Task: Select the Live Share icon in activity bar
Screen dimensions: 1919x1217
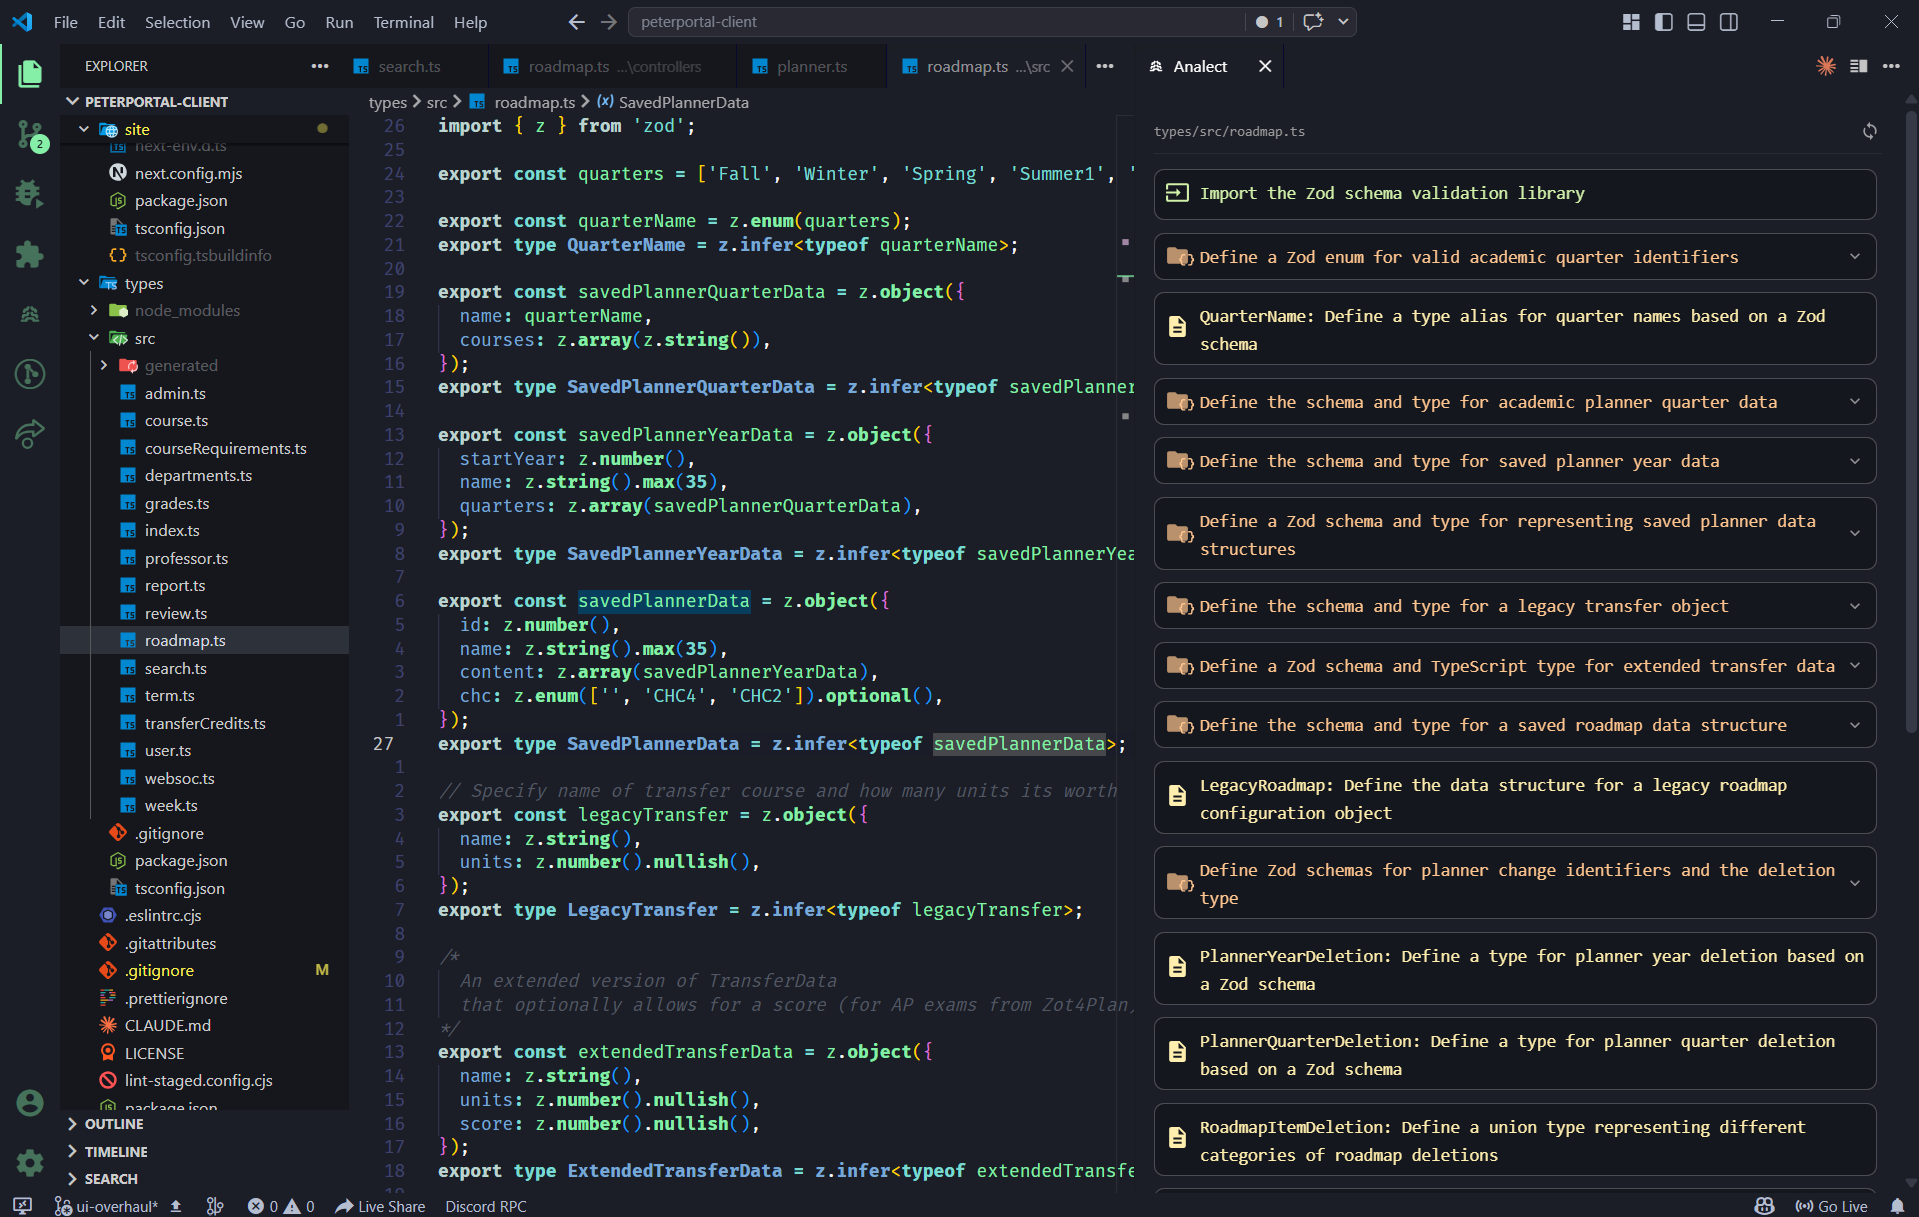Action: pyautogui.click(x=29, y=435)
